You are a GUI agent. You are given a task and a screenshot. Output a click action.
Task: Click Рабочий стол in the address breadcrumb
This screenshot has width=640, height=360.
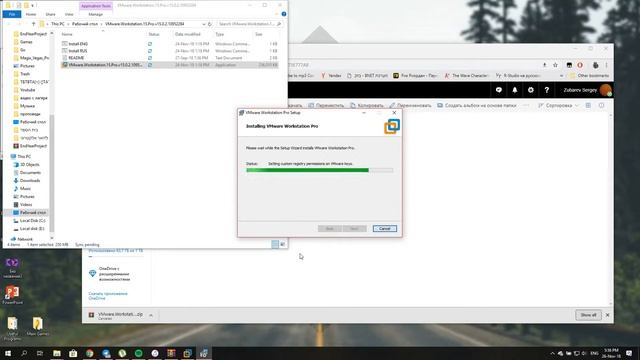click(85, 24)
